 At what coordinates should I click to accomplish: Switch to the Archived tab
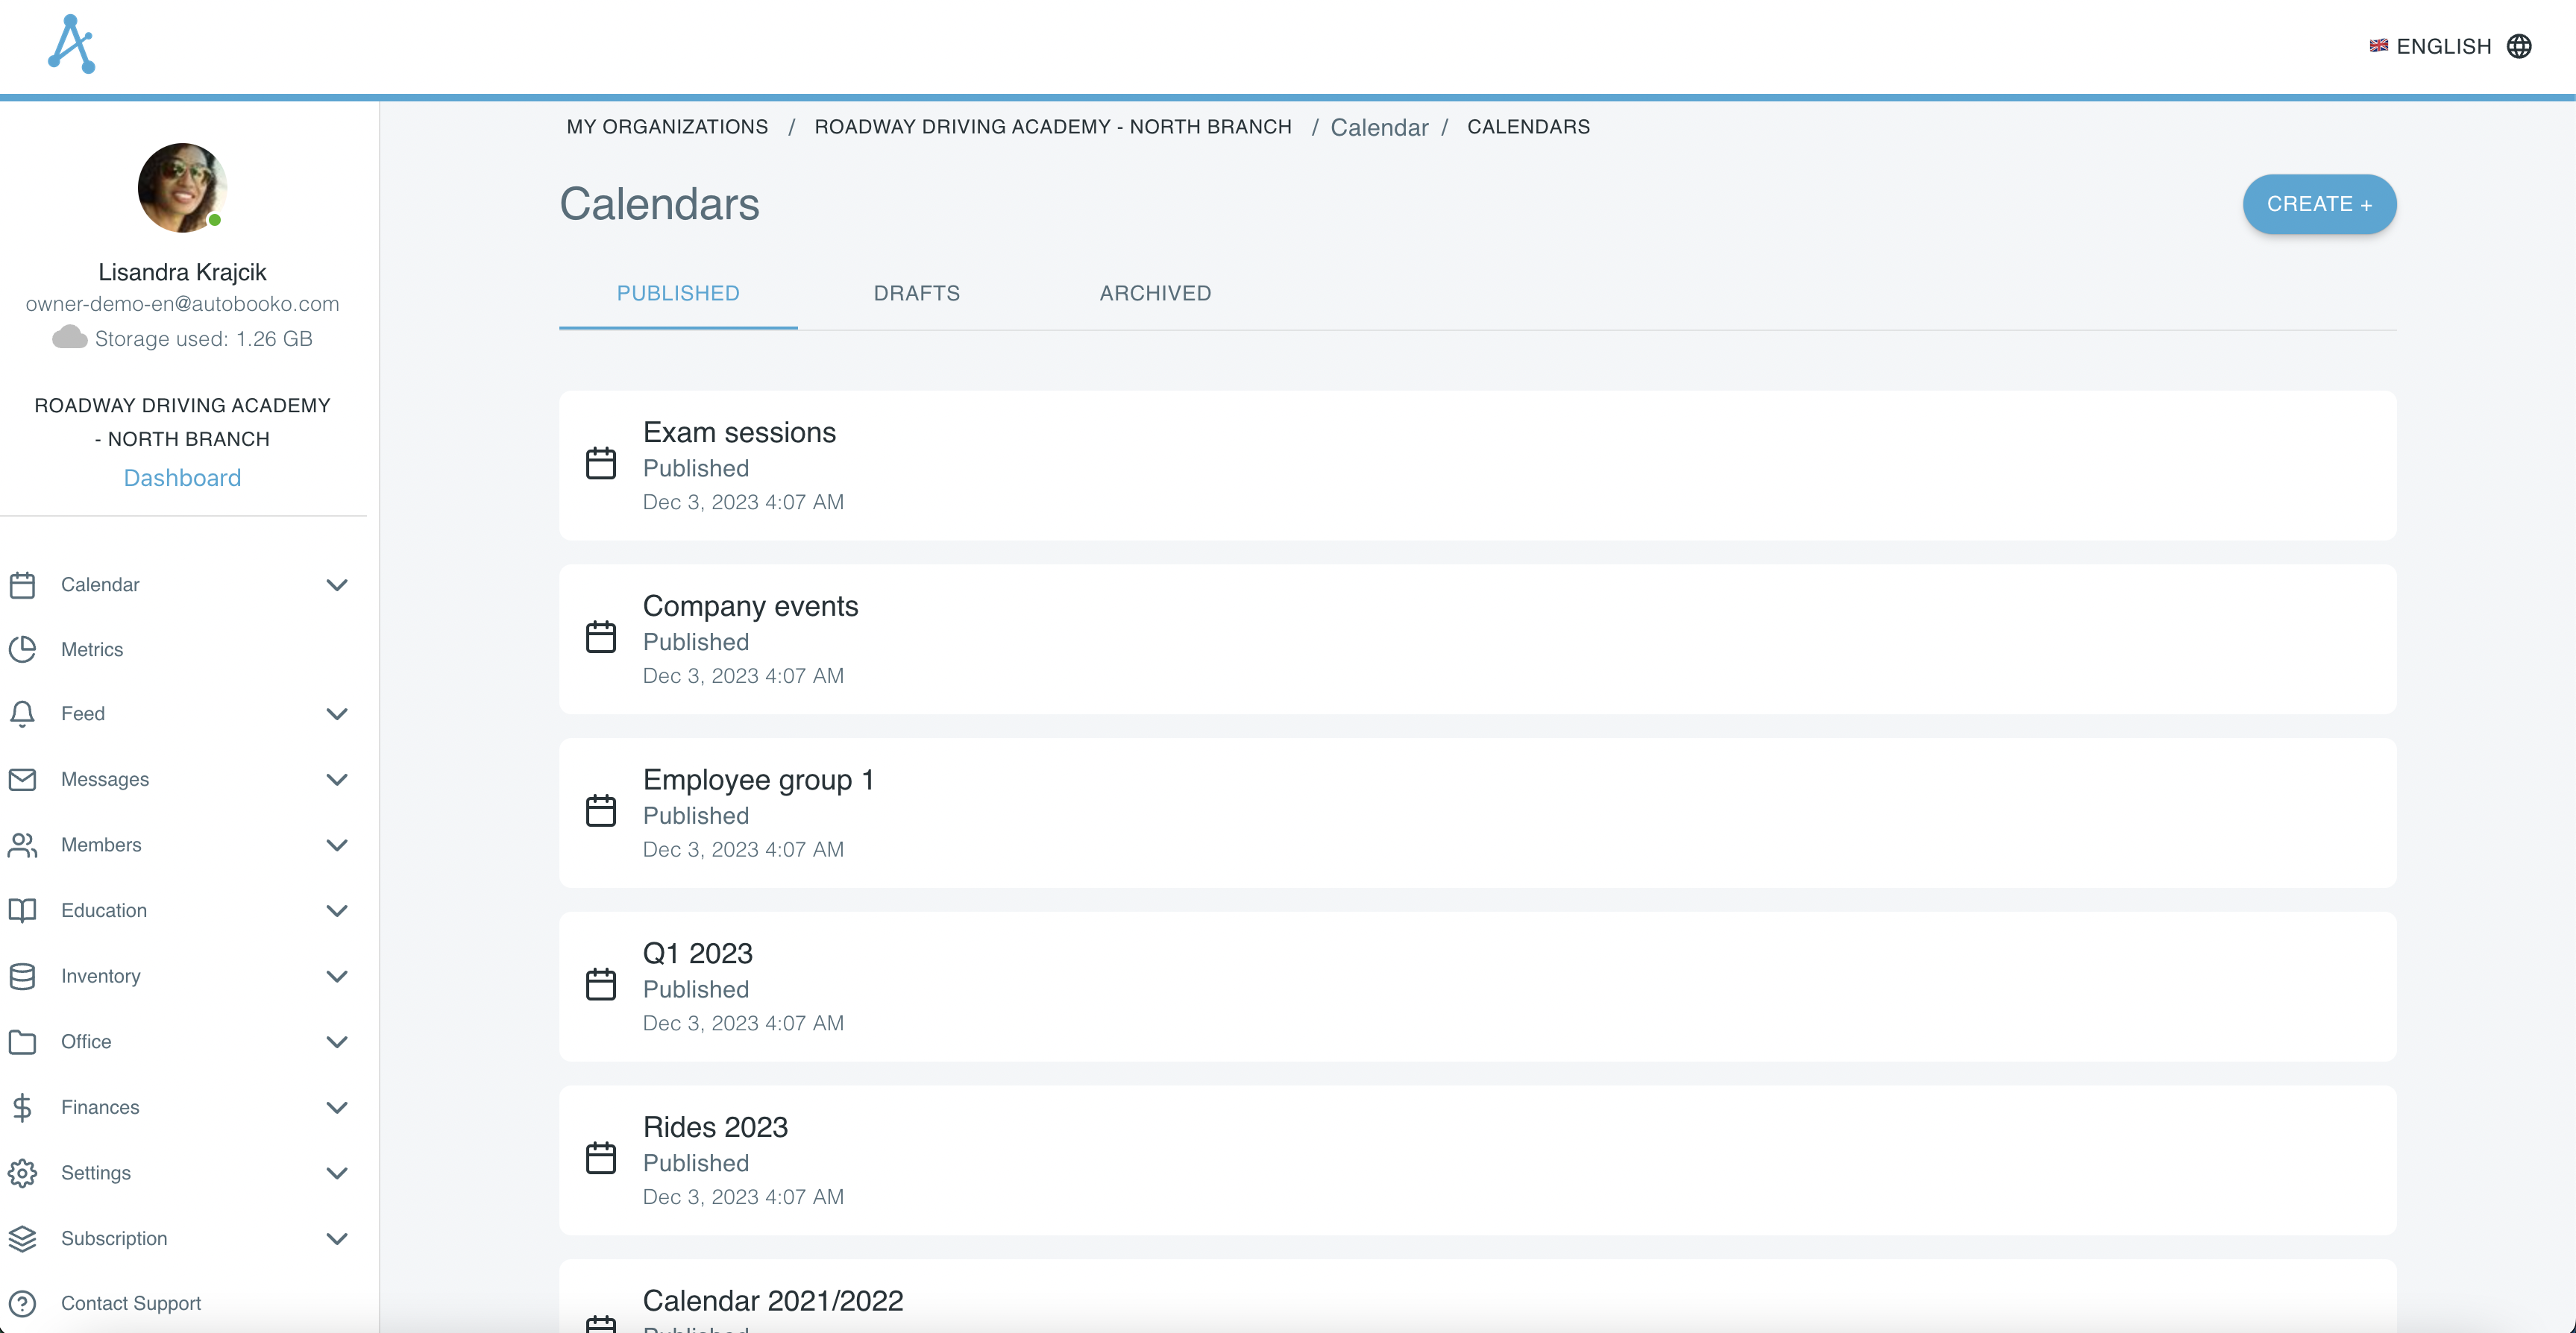(1155, 293)
